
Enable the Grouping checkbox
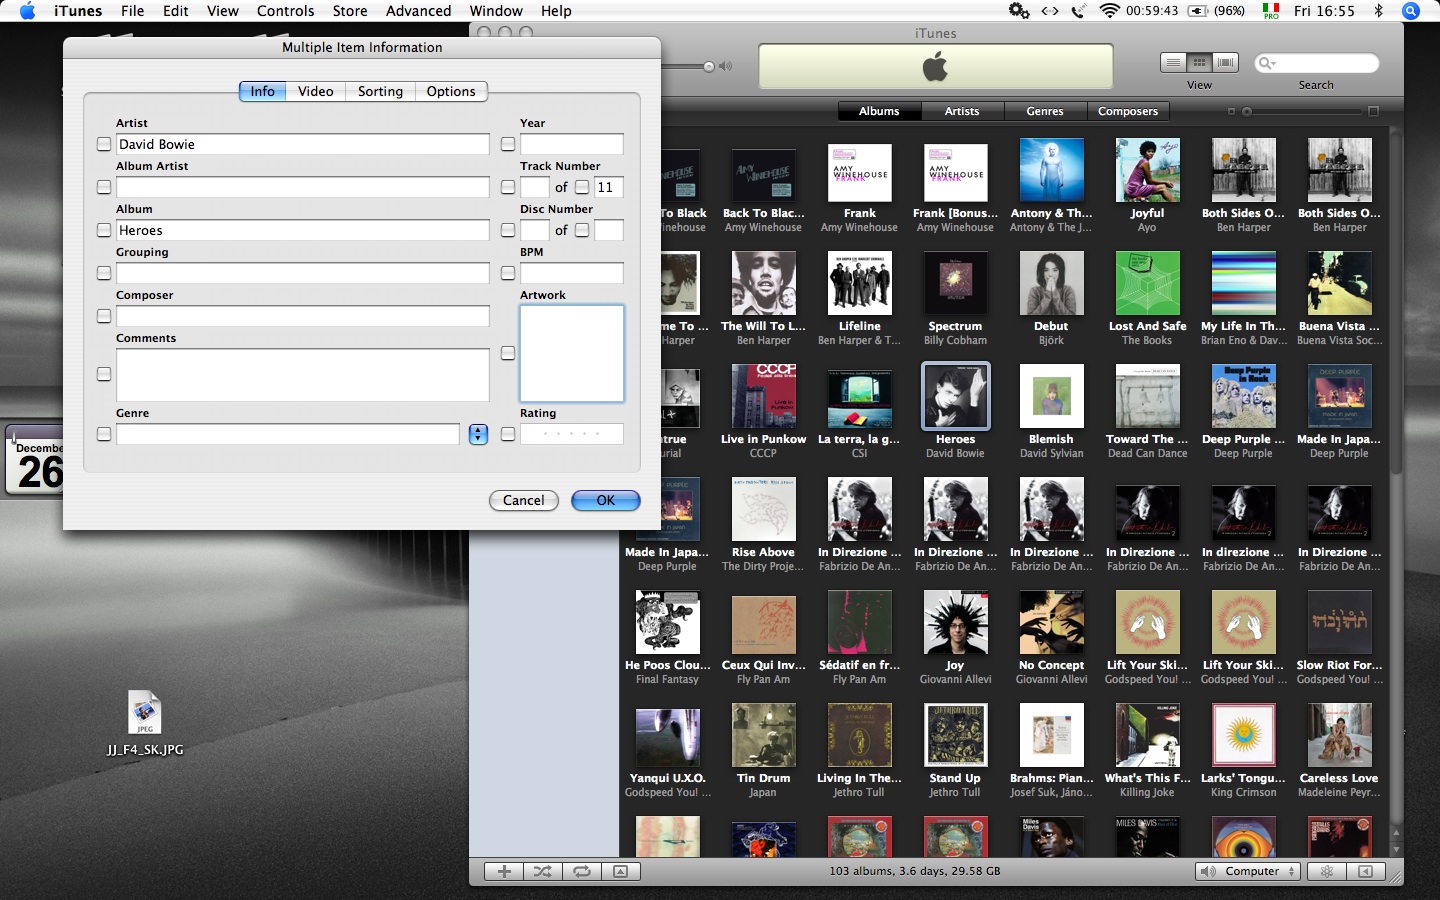(104, 273)
